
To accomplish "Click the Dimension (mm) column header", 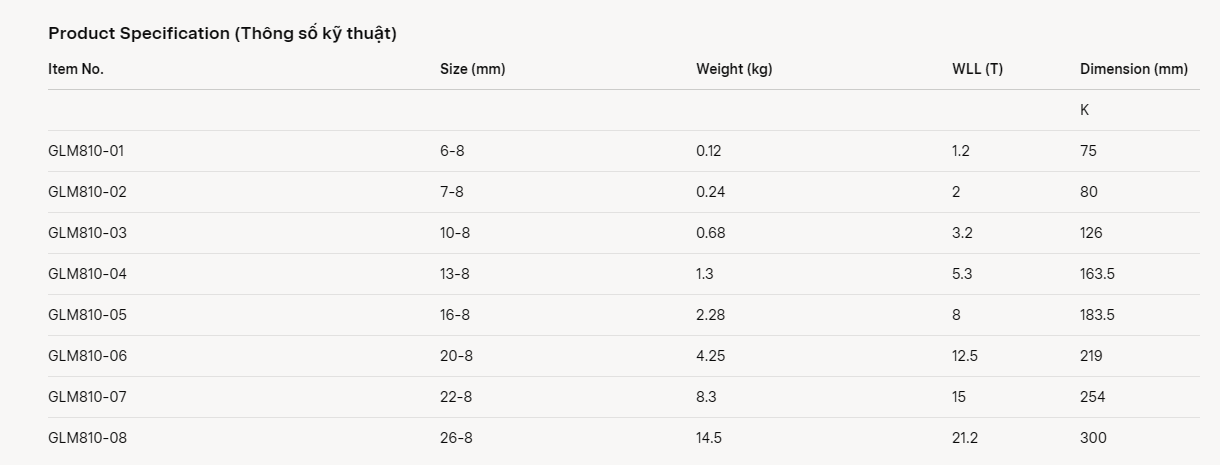I will [1133, 69].
